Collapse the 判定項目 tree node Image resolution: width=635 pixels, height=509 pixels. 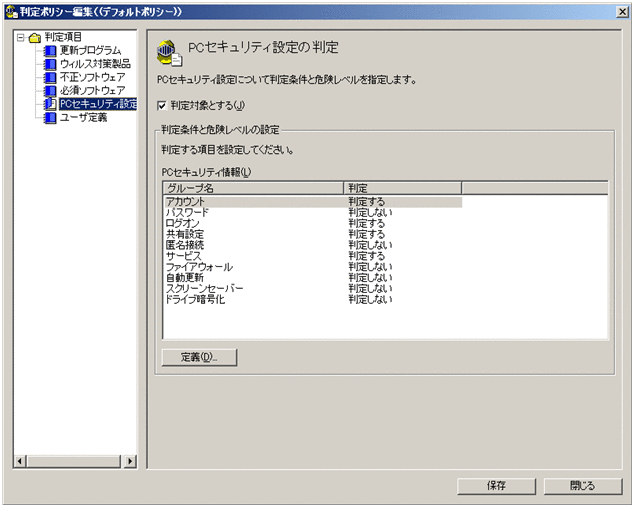(21, 38)
